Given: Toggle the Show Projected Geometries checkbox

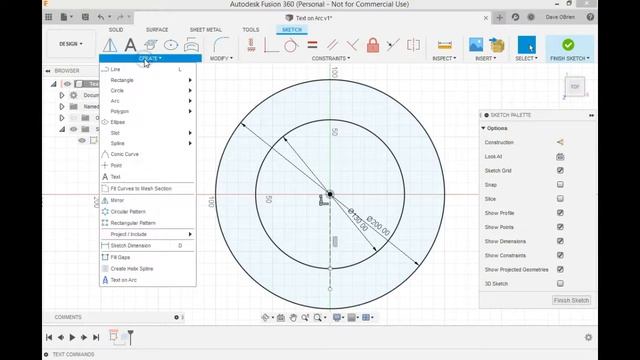Looking at the screenshot, I should click(560, 269).
